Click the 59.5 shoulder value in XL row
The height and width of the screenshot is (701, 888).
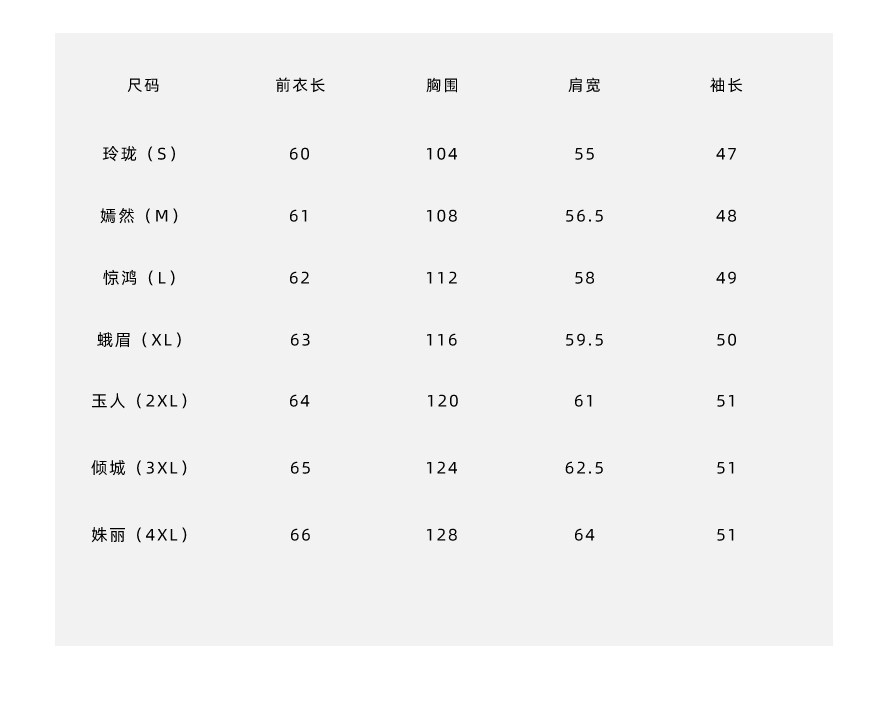coord(584,340)
